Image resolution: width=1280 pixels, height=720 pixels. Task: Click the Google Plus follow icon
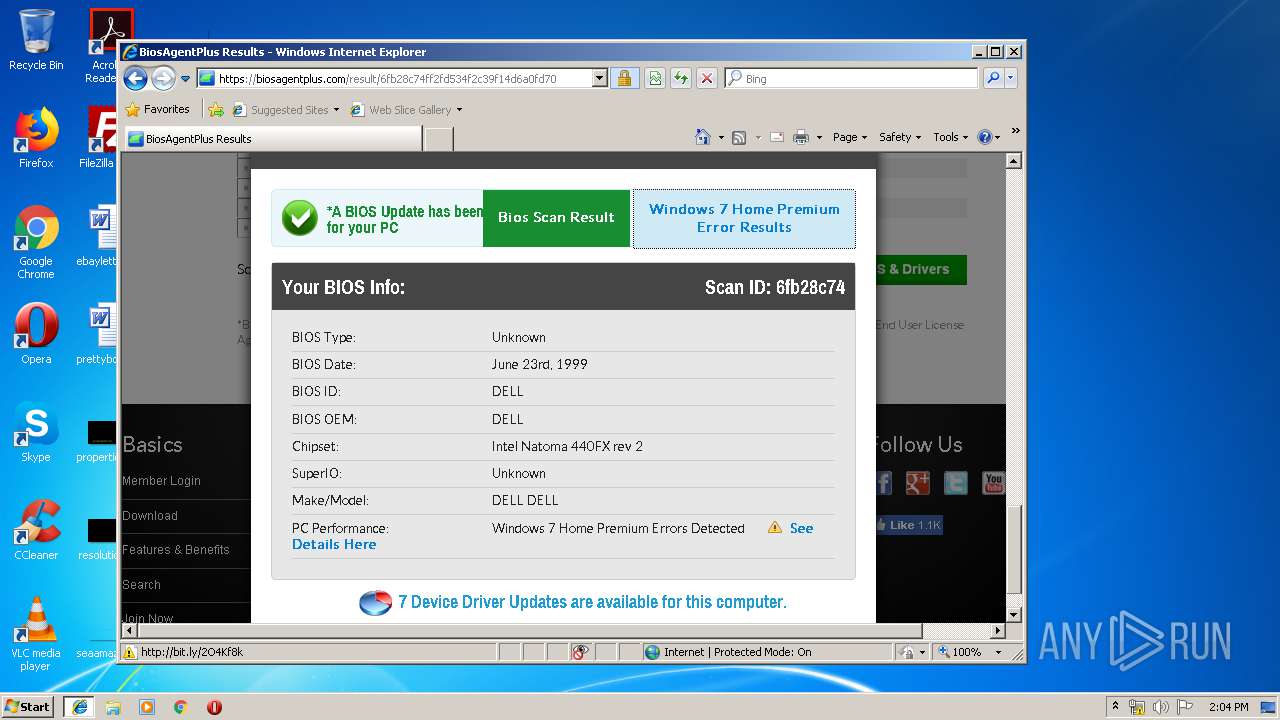coord(918,483)
